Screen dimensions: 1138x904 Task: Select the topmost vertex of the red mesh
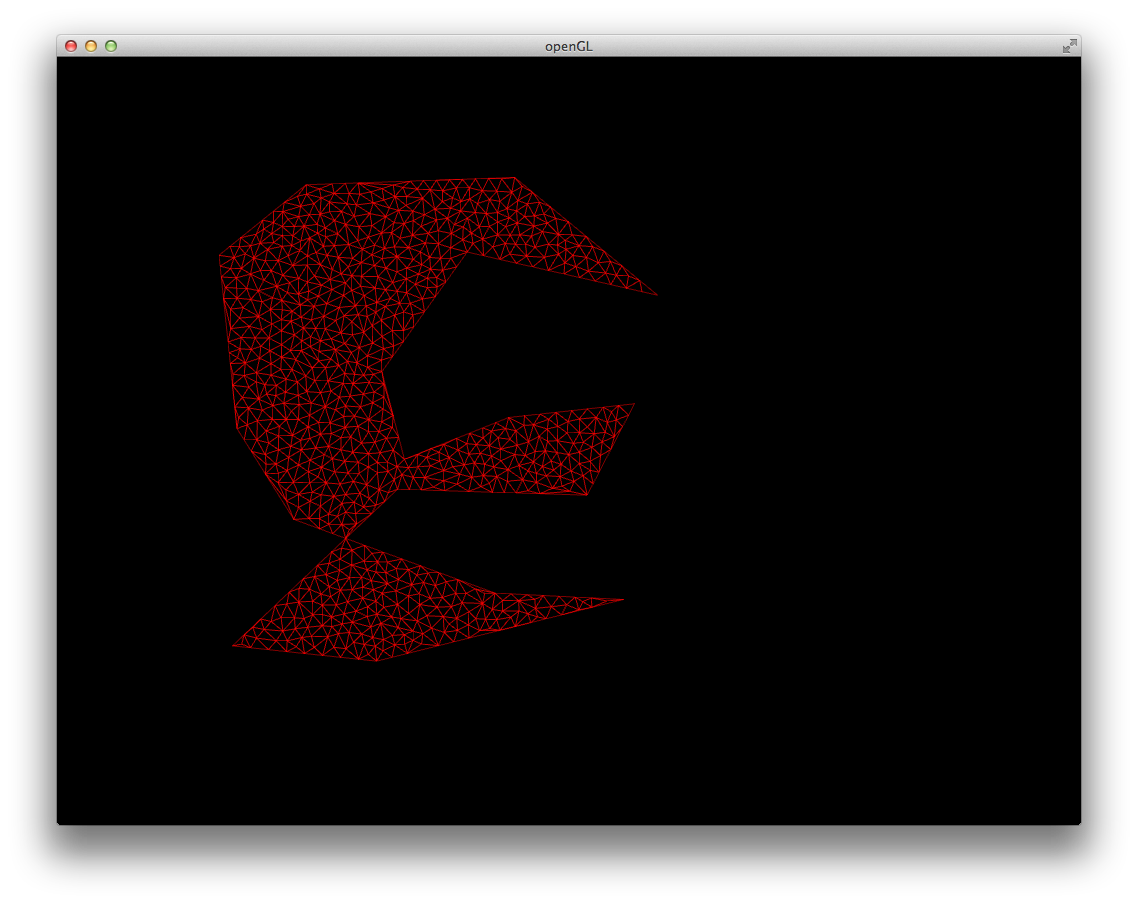point(514,178)
